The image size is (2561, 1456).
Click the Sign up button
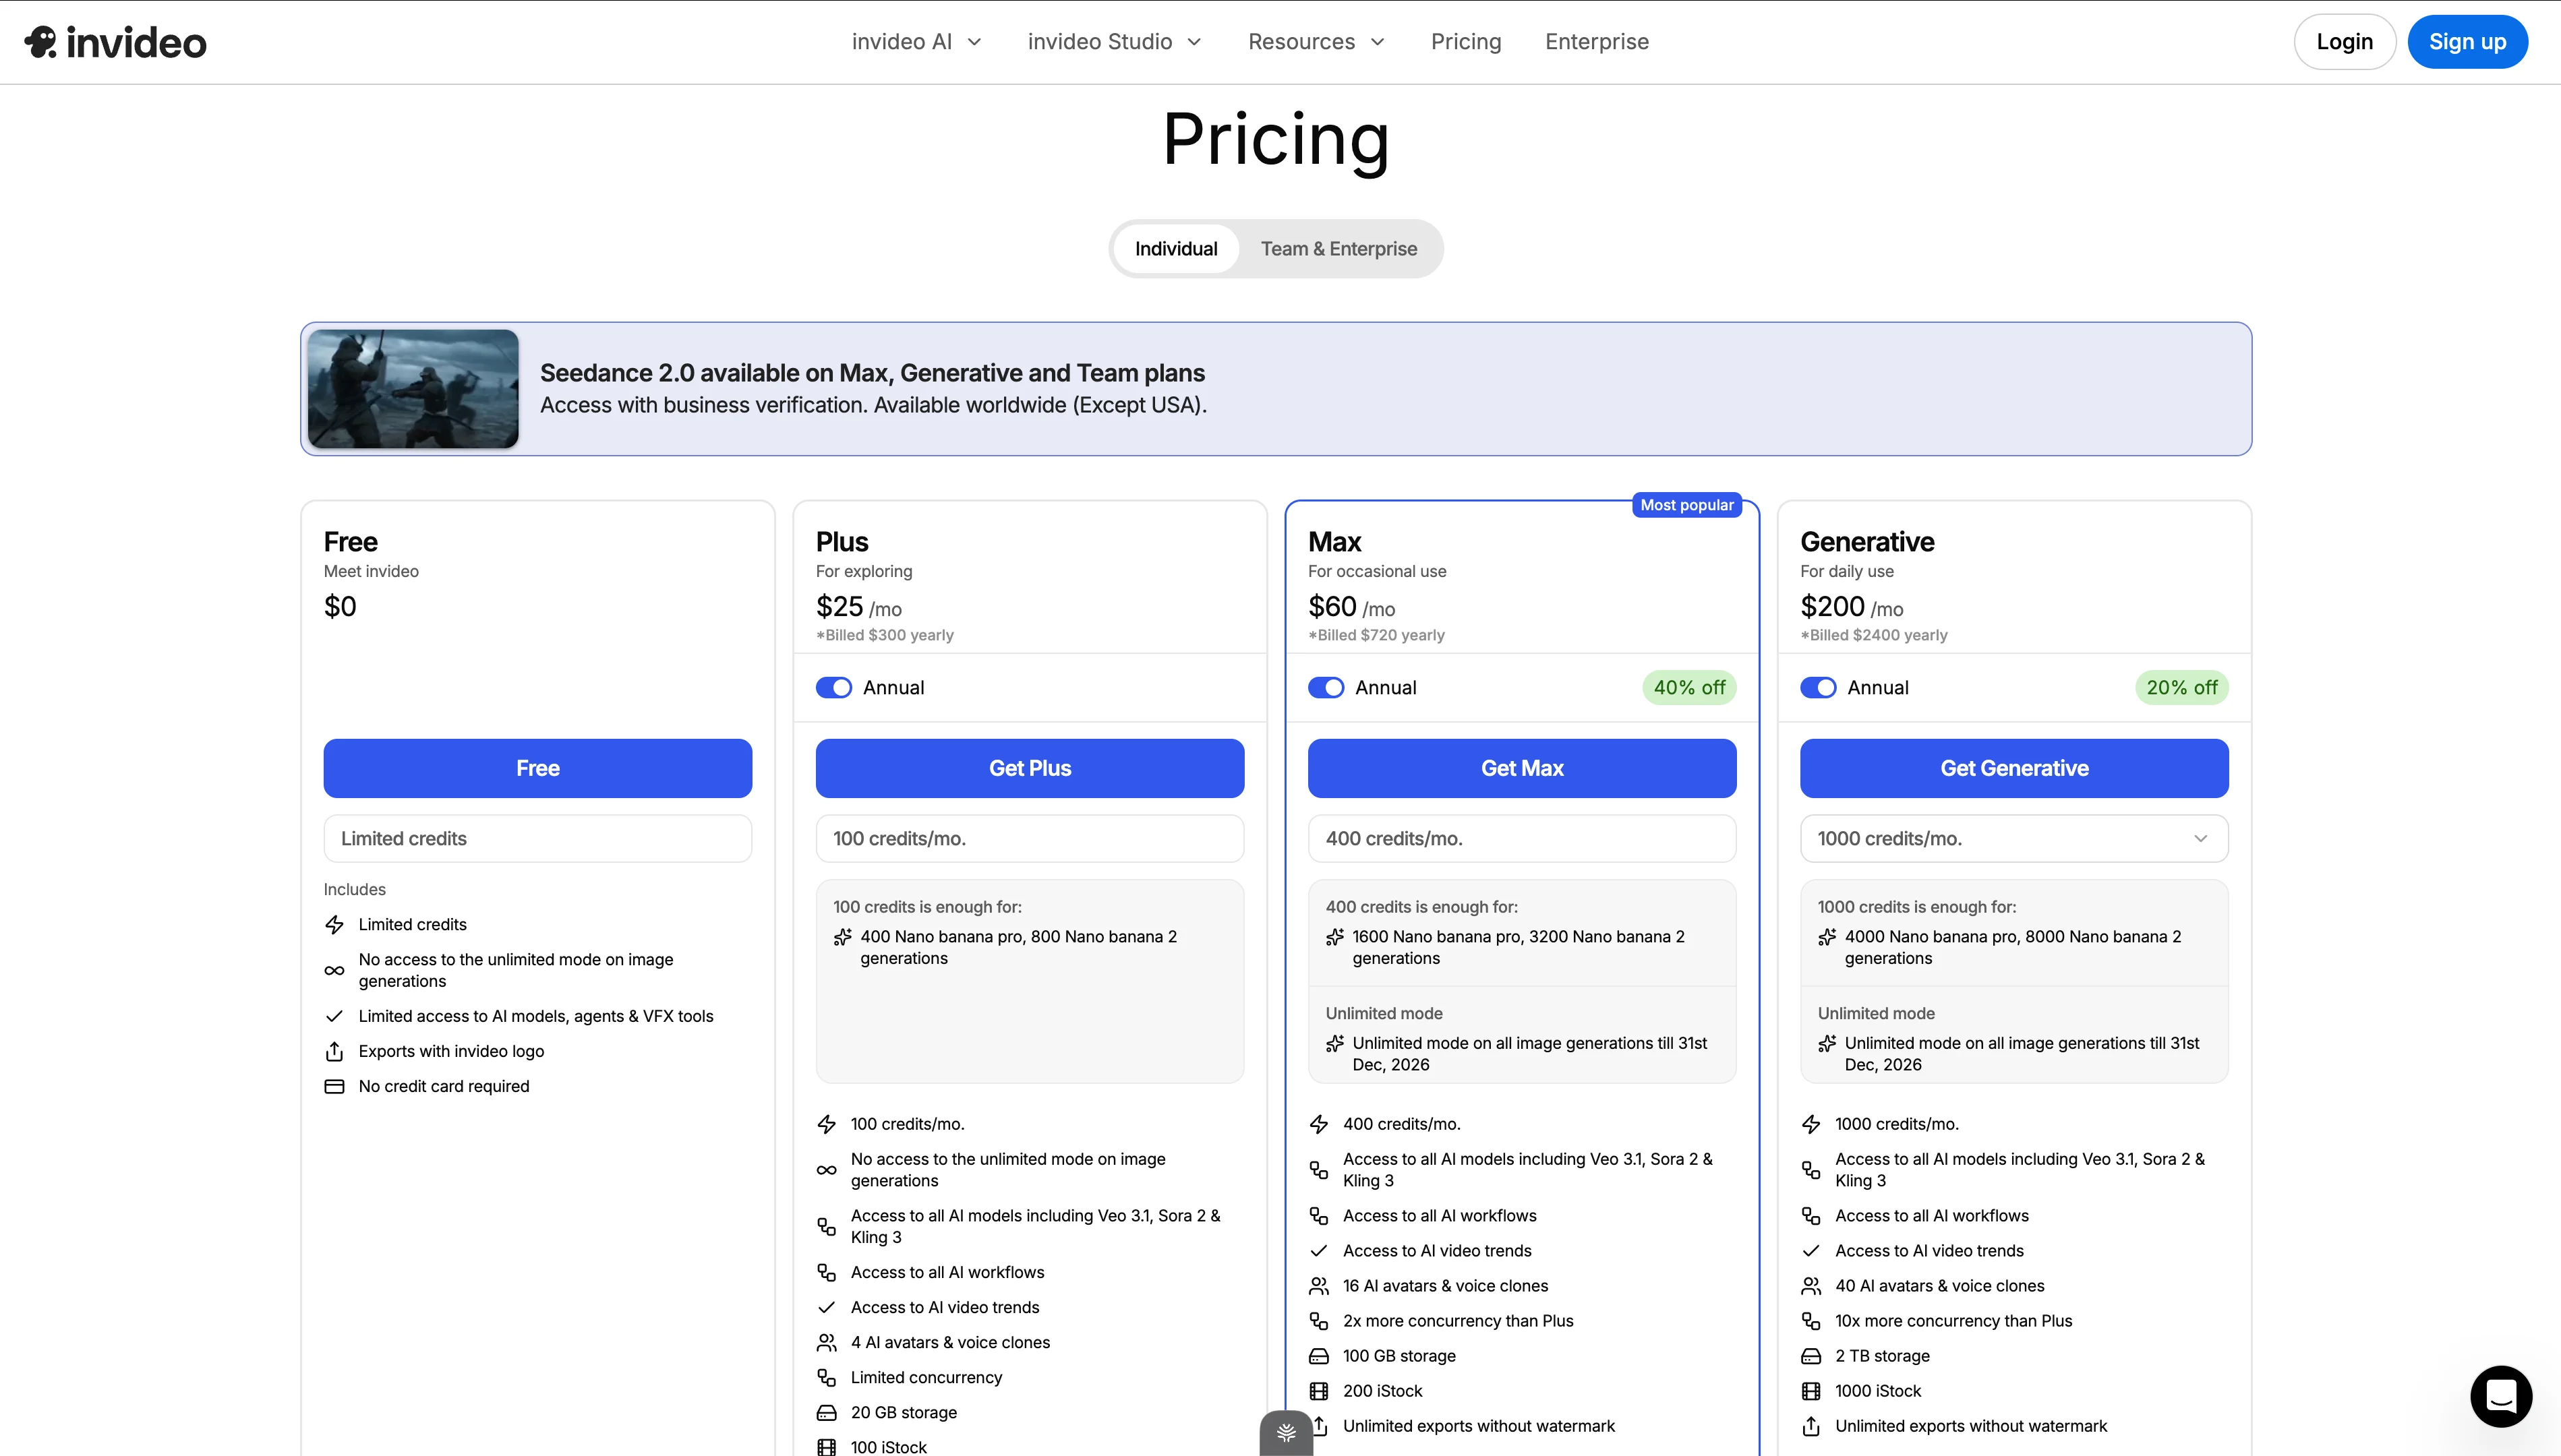(x=2467, y=41)
